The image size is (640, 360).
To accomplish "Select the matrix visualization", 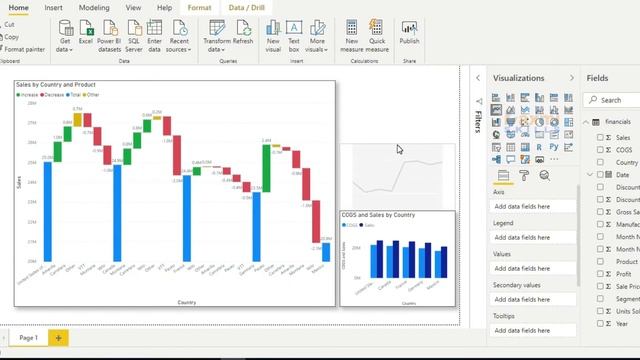I will 525,147.
